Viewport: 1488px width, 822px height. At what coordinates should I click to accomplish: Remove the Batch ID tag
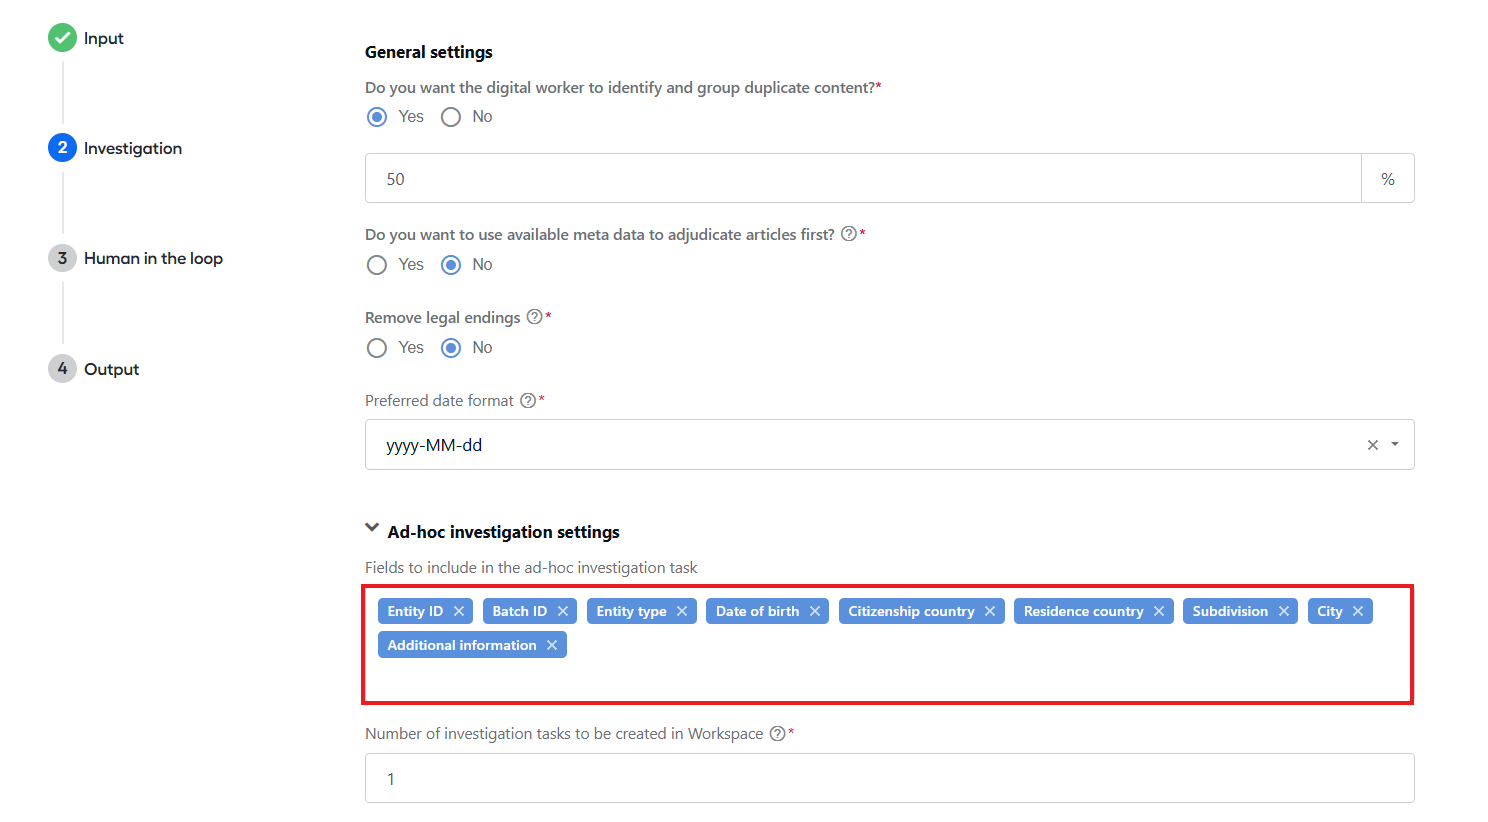pyautogui.click(x=563, y=611)
